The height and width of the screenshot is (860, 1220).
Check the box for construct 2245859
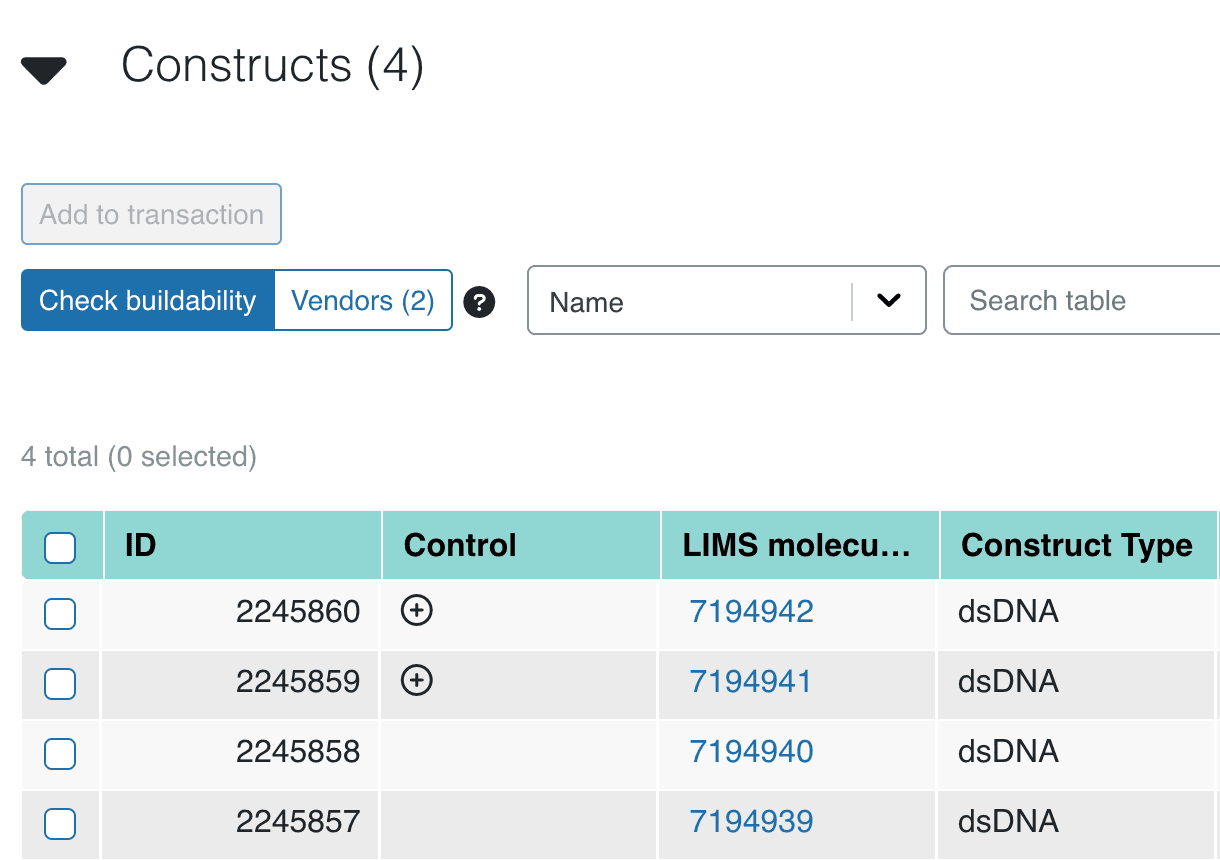pyautogui.click(x=60, y=683)
